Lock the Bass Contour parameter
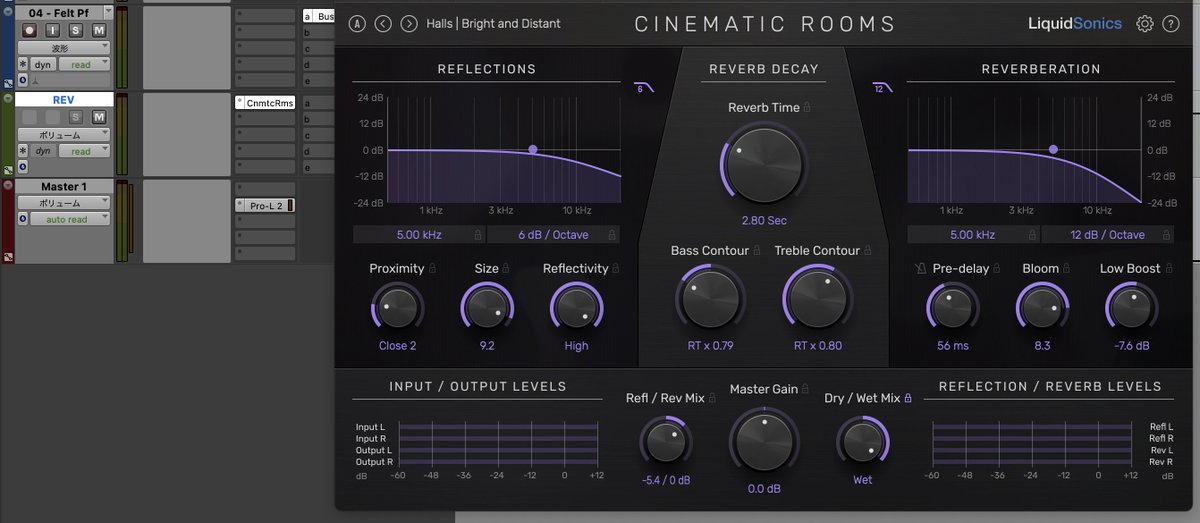Image resolution: width=1200 pixels, height=523 pixels. pyautogui.click(x=756, y=250)
